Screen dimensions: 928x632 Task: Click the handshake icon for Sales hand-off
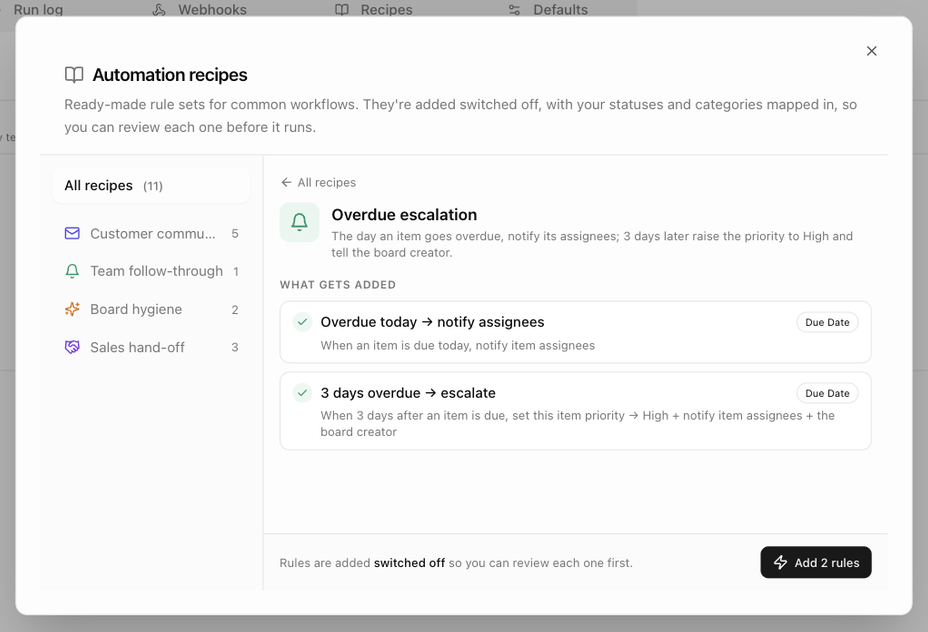[x=72, y=347]
